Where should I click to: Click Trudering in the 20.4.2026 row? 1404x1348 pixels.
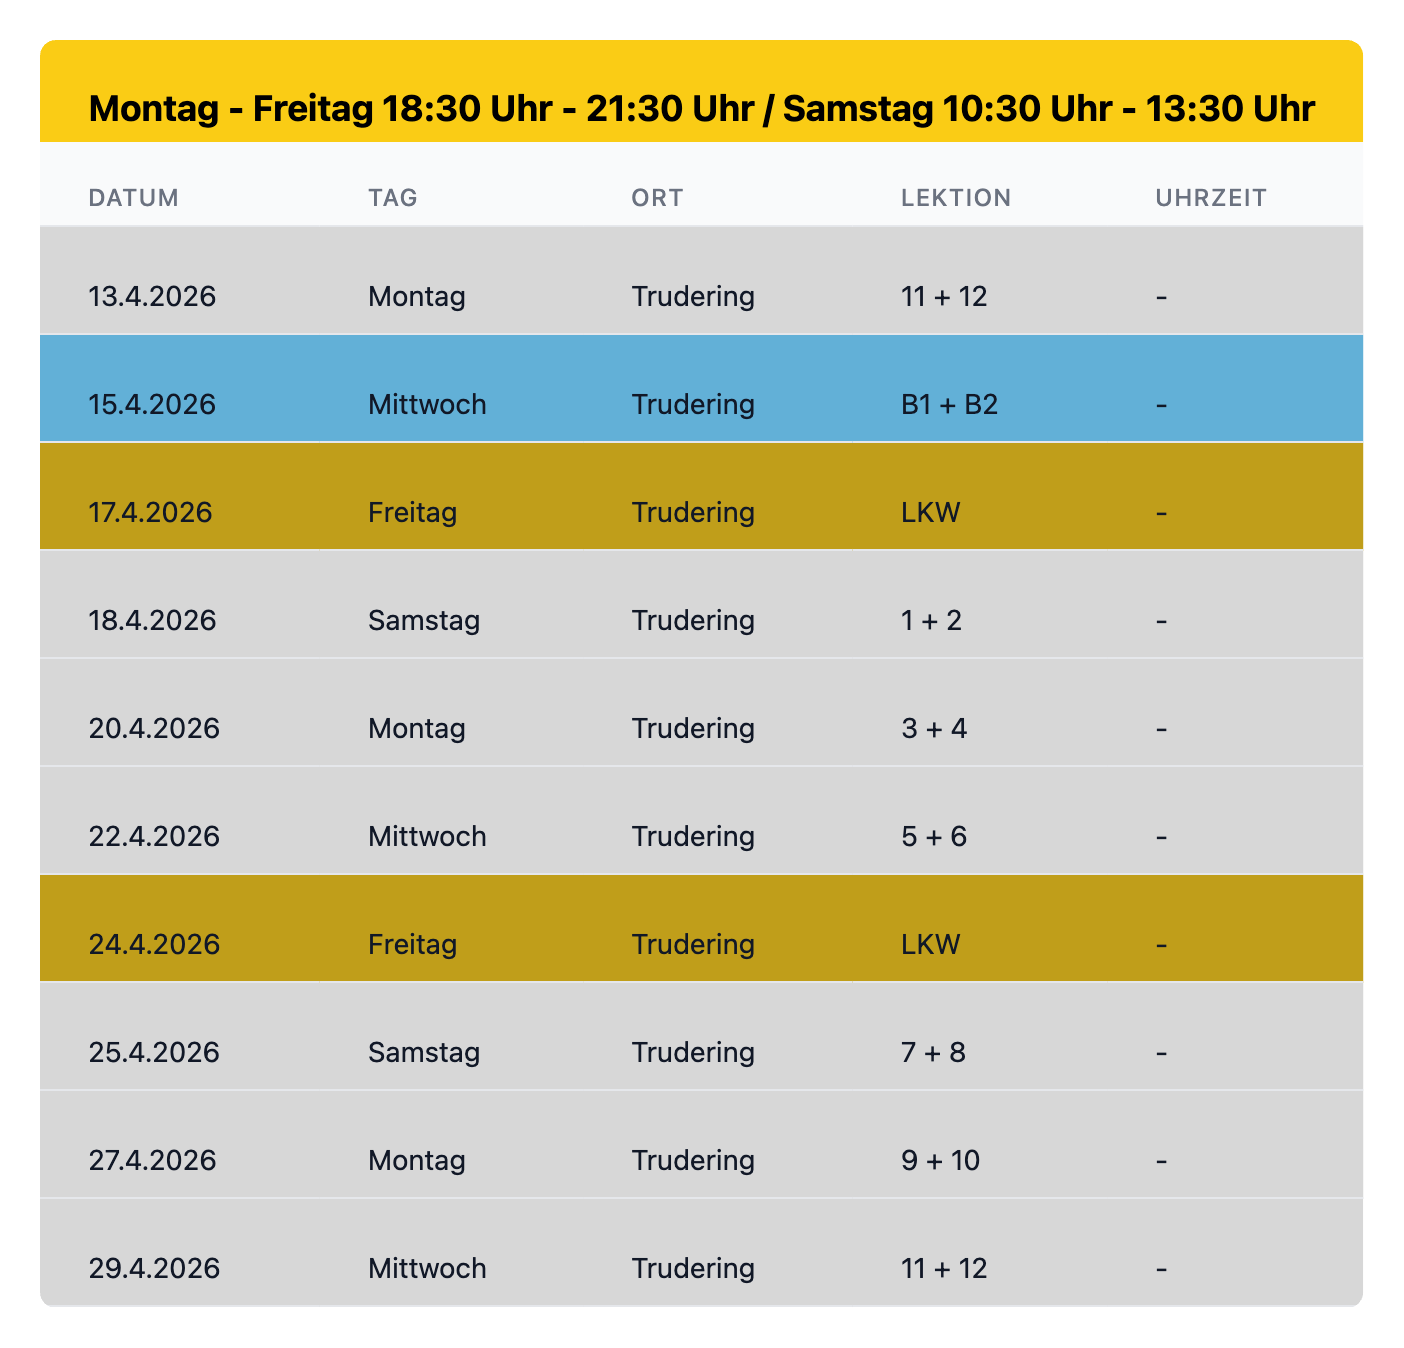coord(693,729)
